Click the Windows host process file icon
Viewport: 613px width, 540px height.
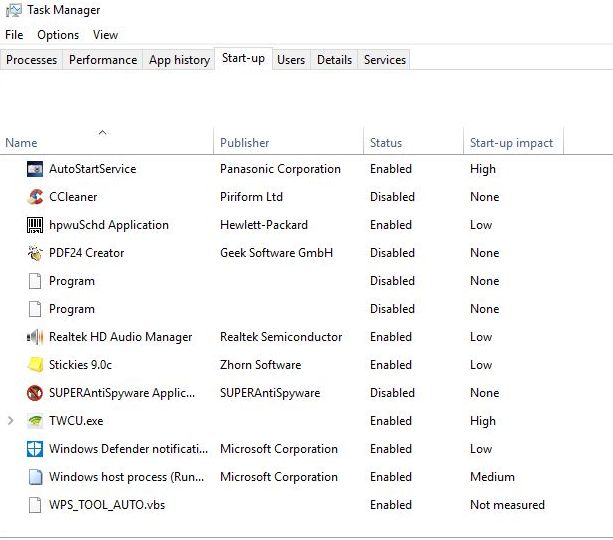tap(35, 477)
